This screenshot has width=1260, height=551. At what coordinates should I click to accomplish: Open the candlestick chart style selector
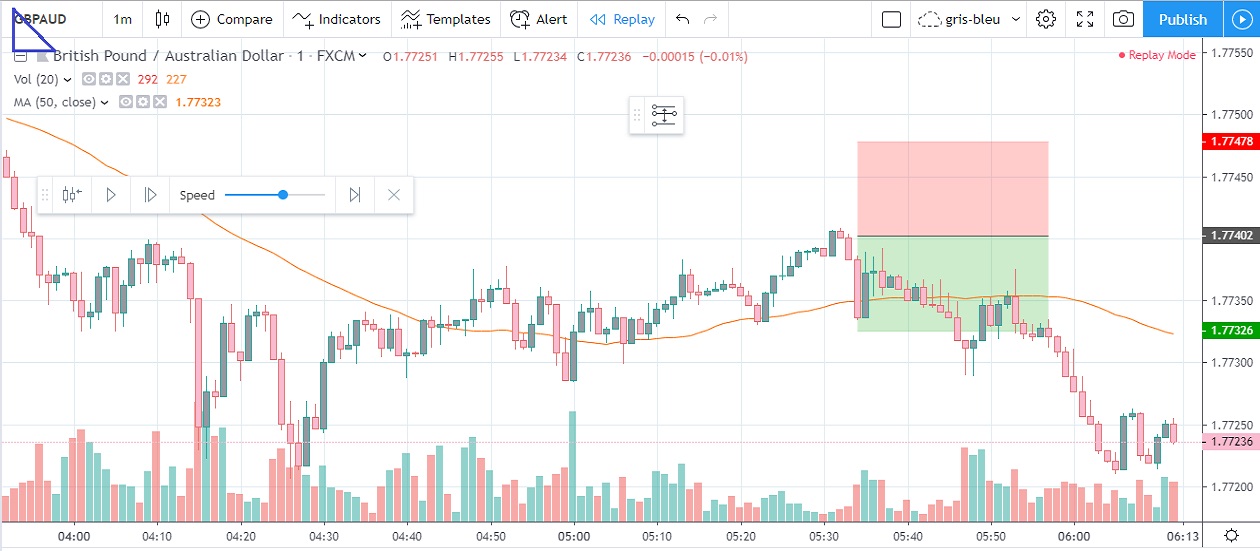[x=163, y=19]
